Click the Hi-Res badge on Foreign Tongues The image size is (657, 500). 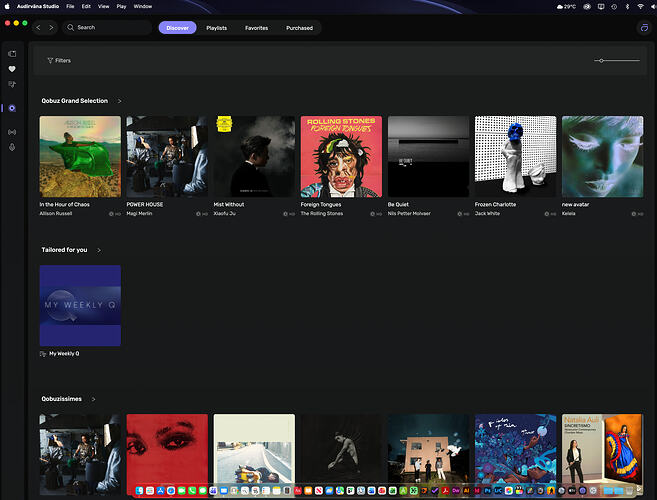click(x=376, y=214)
